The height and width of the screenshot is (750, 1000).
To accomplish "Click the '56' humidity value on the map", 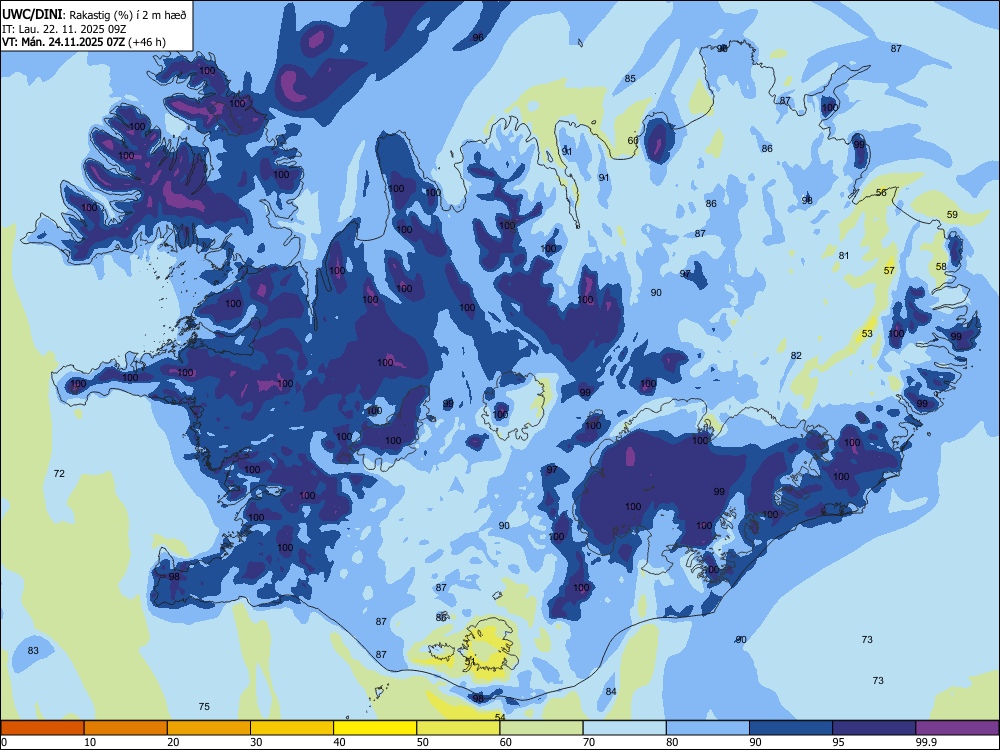I will (881, 193).
